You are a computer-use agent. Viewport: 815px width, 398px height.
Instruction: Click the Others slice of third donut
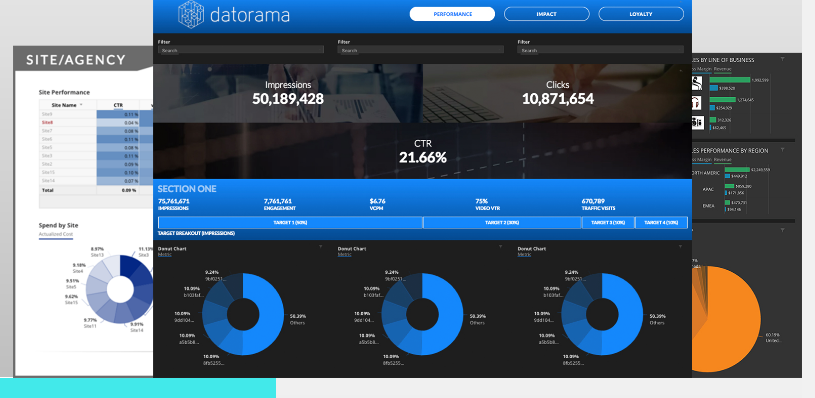(630, 315)
